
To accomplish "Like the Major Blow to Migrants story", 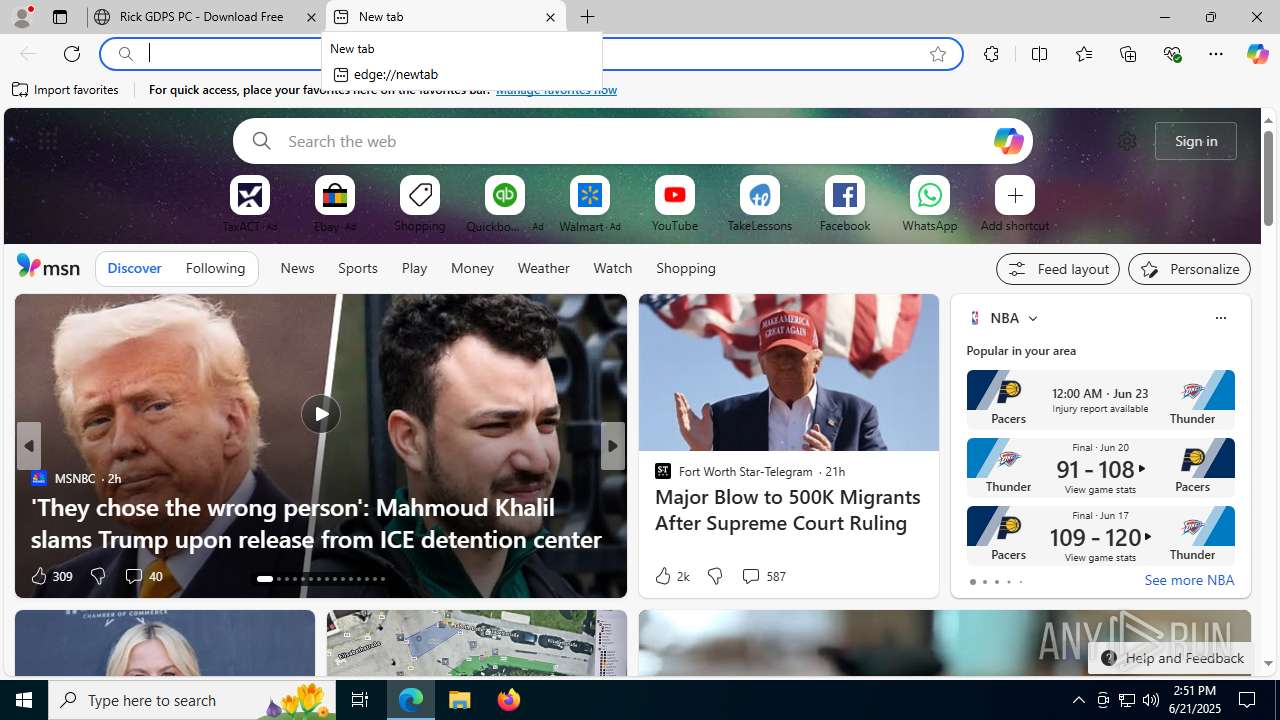I will [671, 576].
